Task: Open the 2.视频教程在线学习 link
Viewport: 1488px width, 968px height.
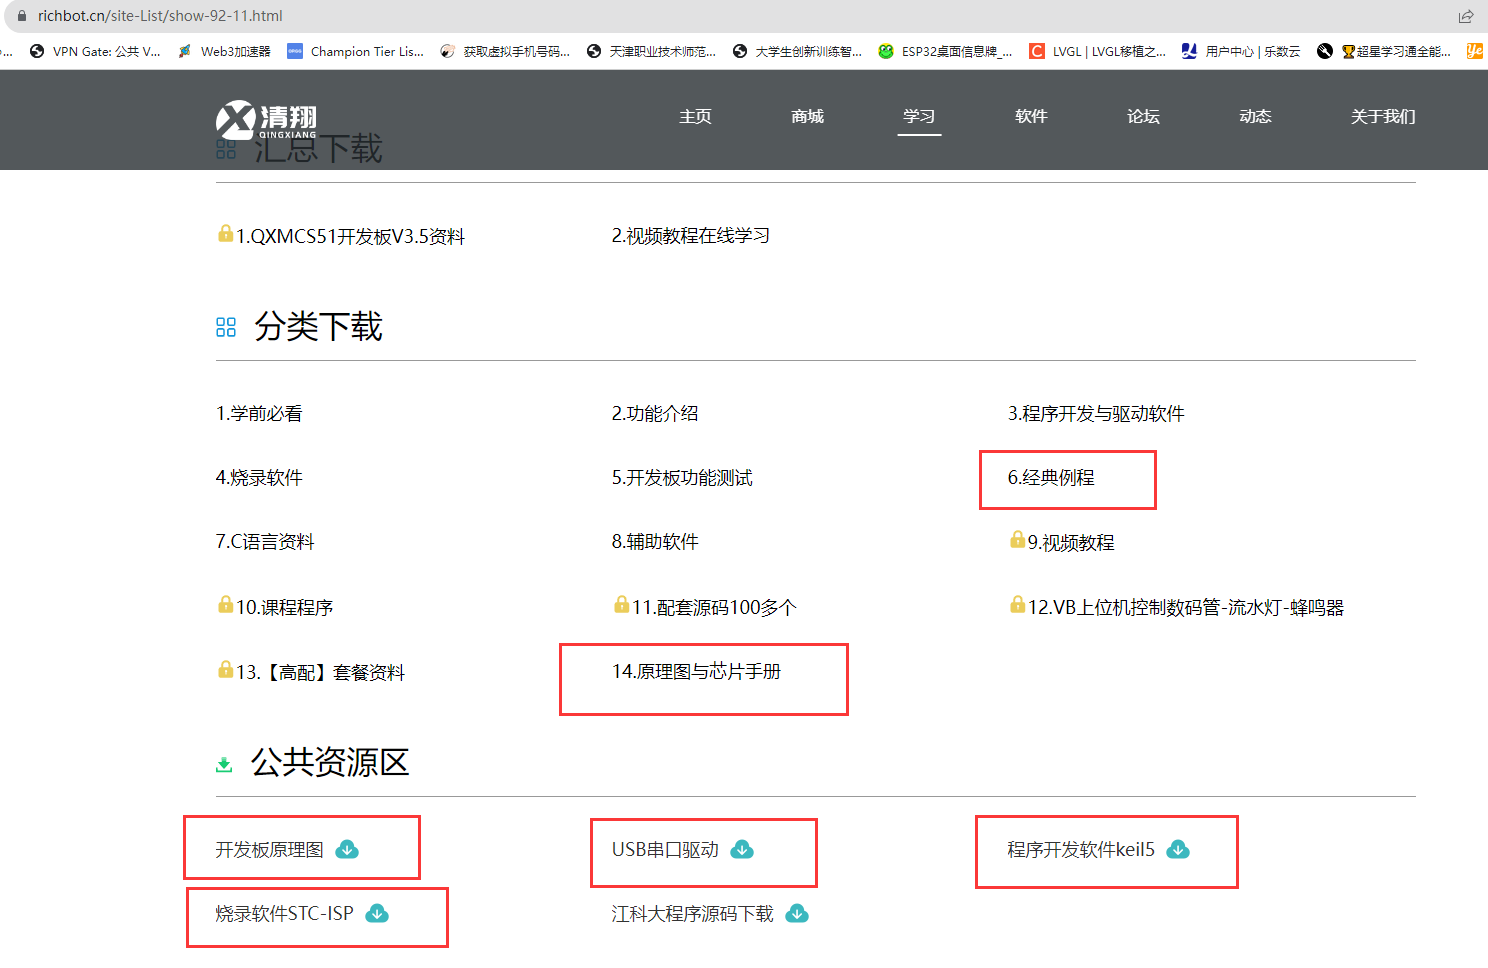Action: coord(691,236)
